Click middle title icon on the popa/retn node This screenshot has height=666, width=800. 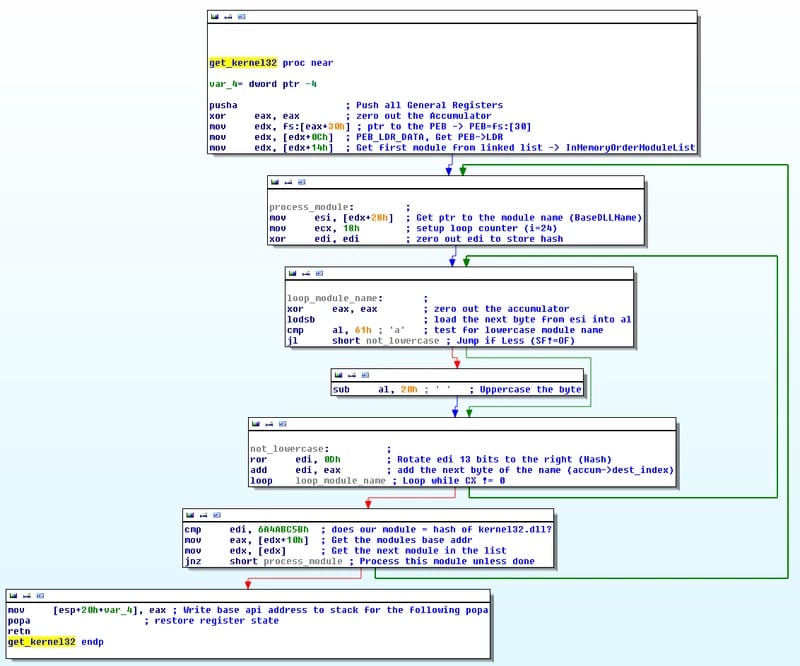point(26,594)
